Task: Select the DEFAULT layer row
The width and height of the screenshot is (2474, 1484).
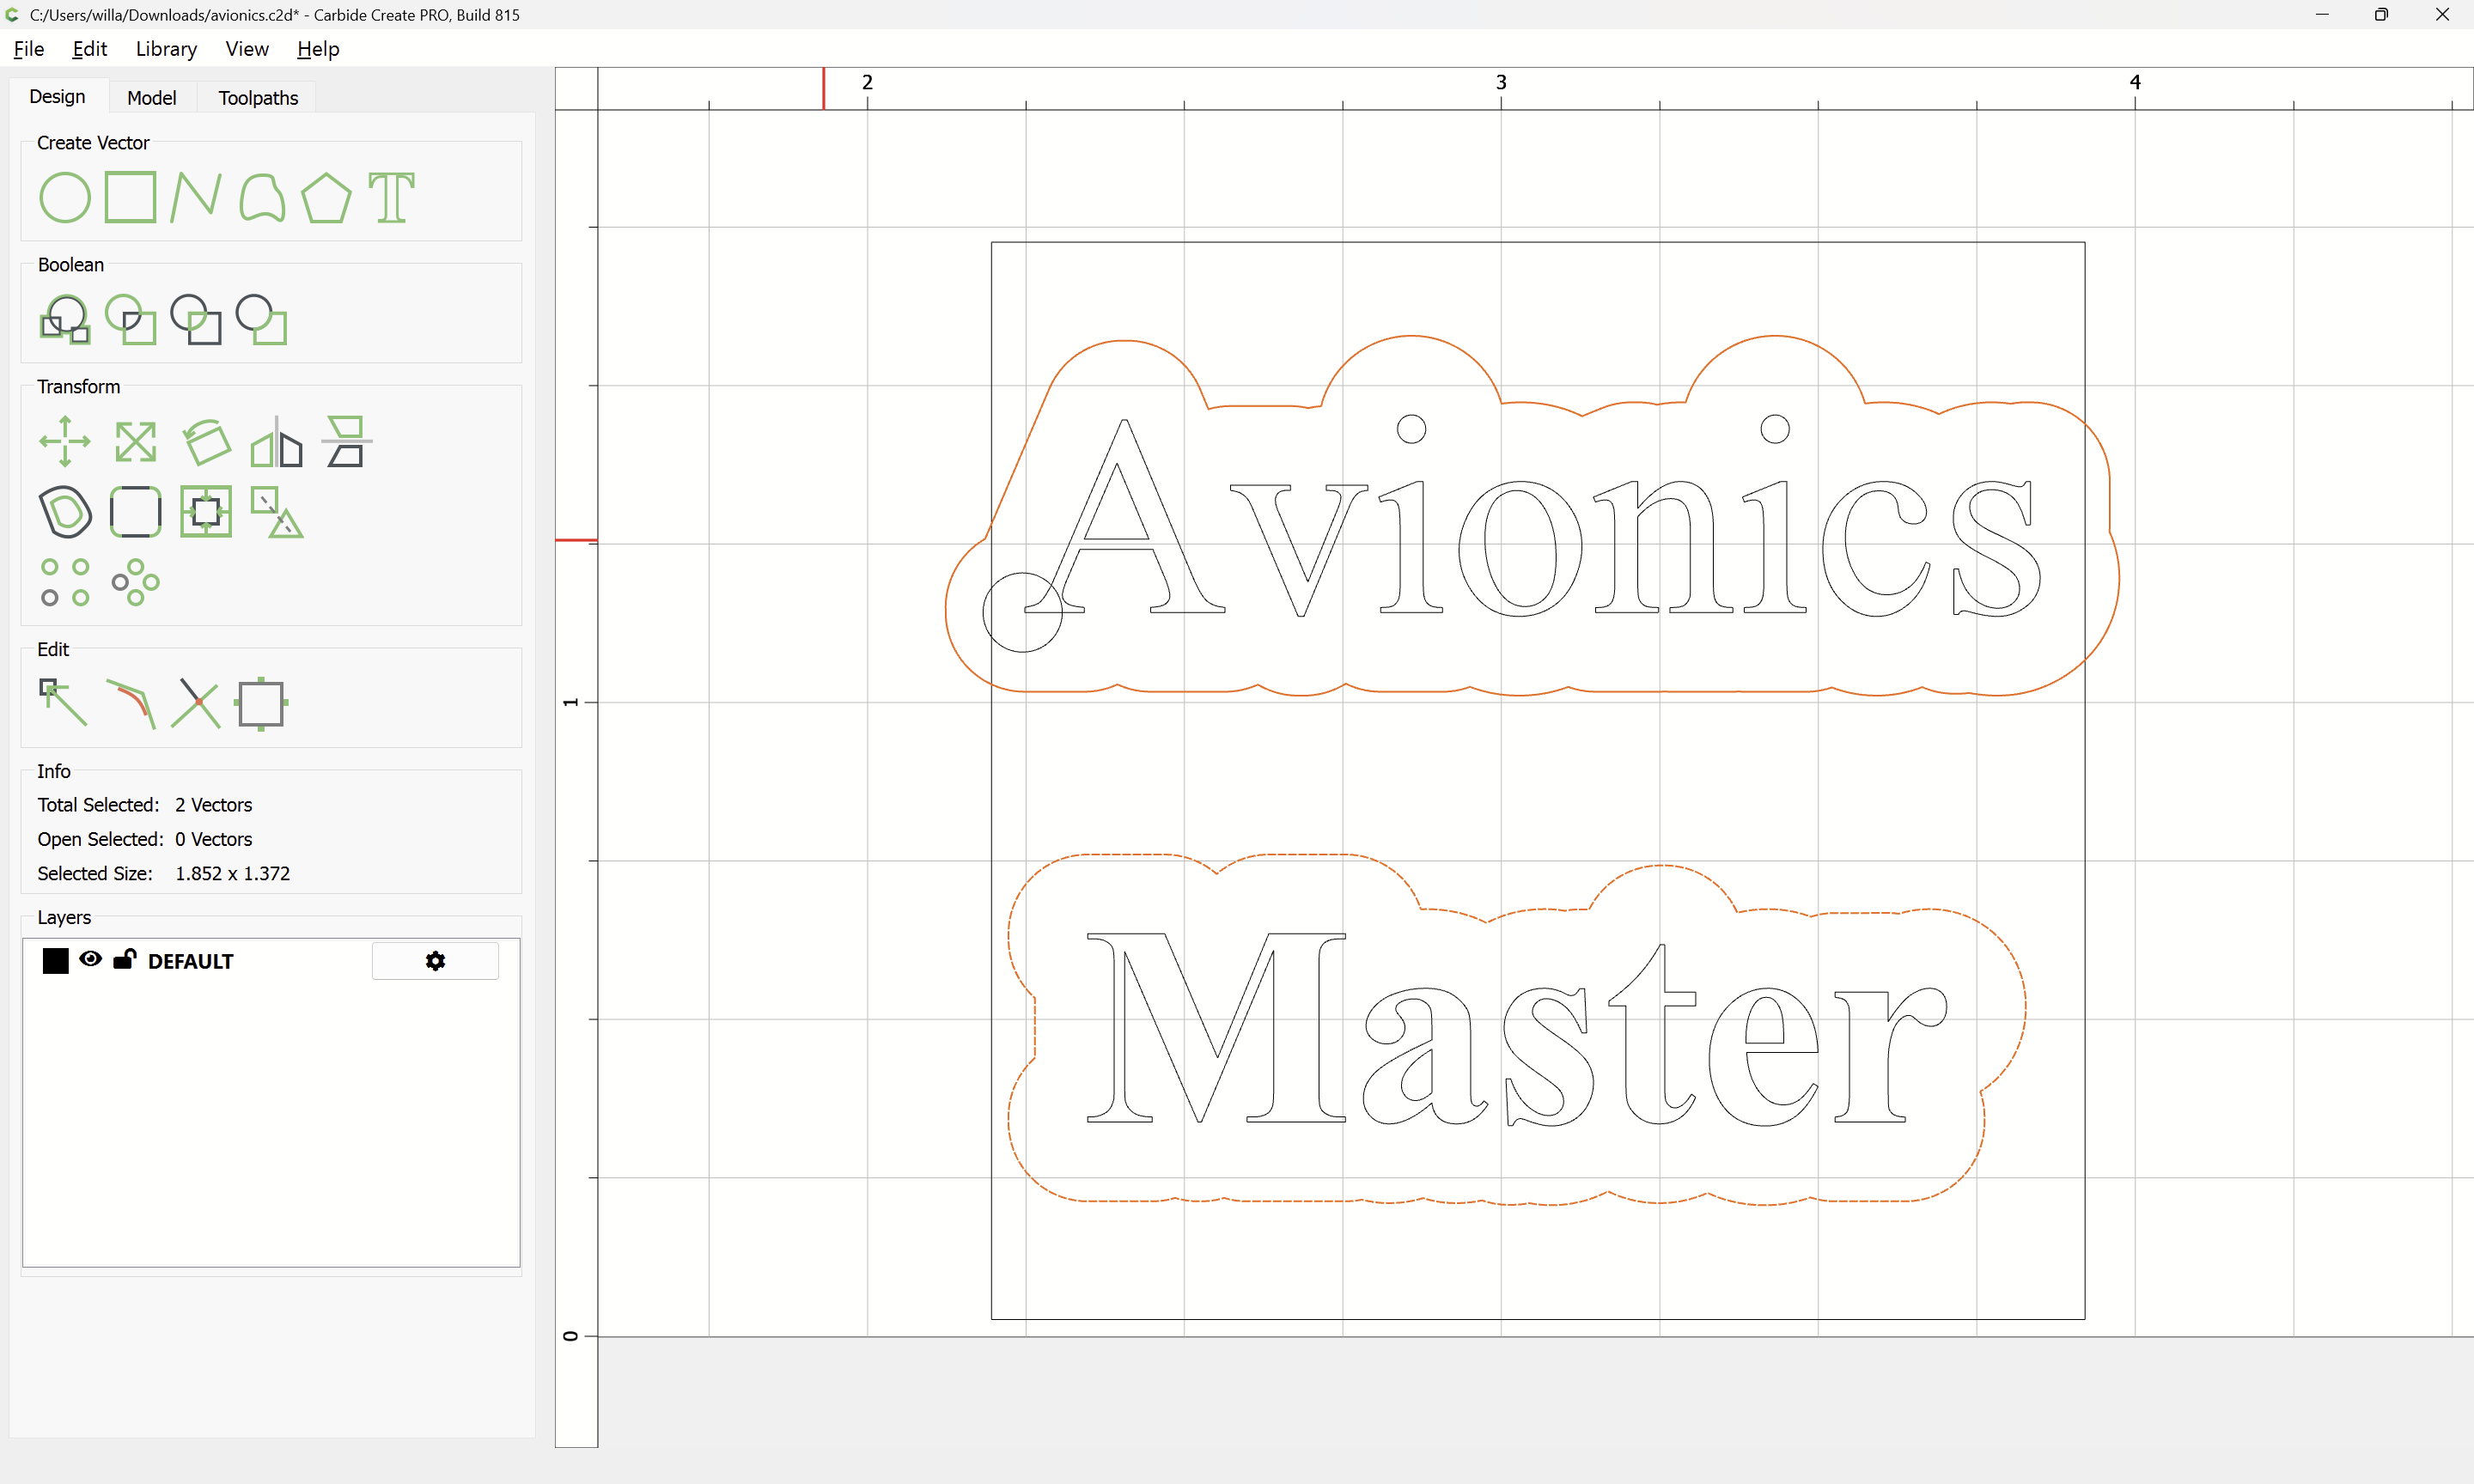Action: (x=271, y=961)
